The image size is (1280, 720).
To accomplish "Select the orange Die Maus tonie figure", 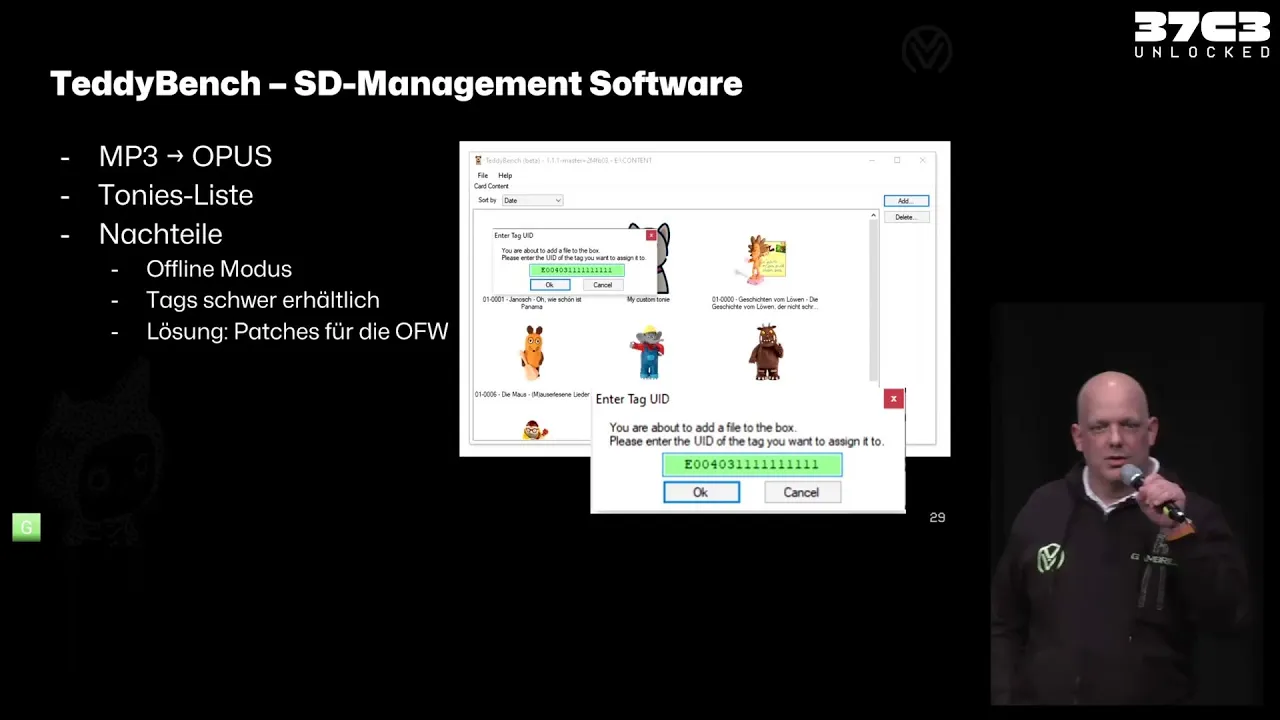I will [x=533, y=352].
